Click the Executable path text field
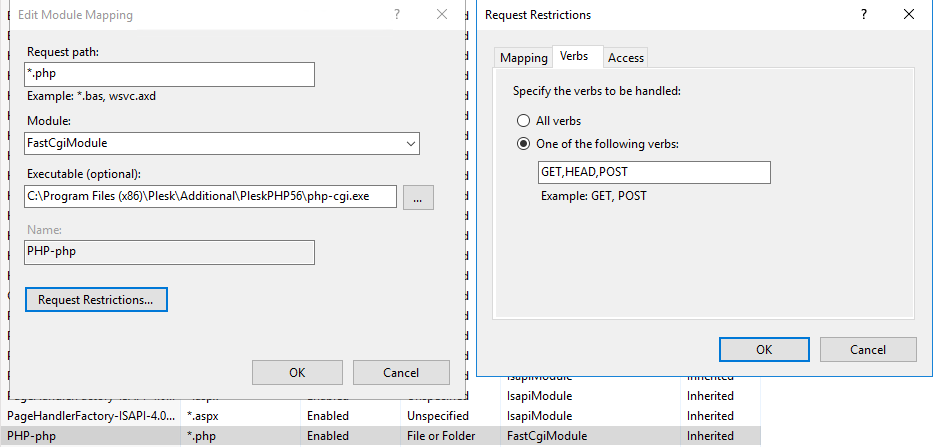The width and height of the screenshot is (937, 447). point(211,197)
